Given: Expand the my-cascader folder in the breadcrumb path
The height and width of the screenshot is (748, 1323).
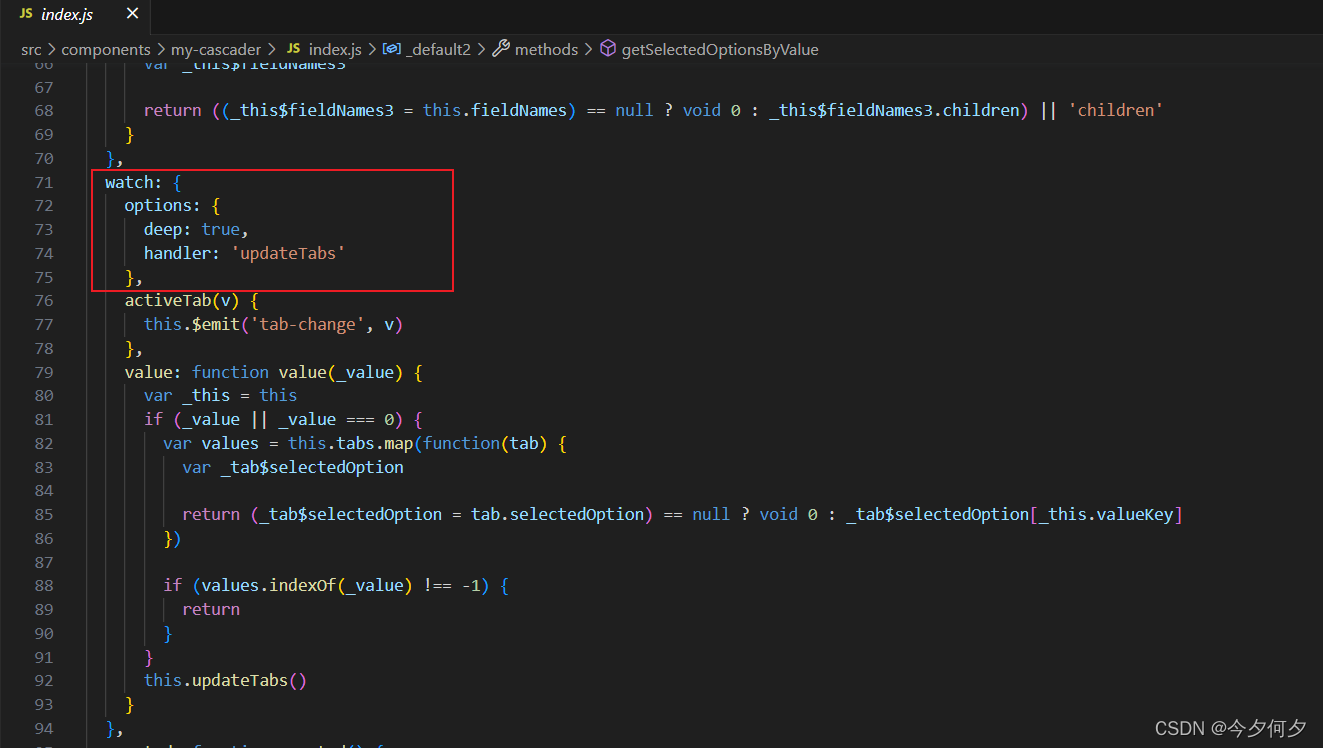Looking at the screenshot, I should click(x=216, y=49).
